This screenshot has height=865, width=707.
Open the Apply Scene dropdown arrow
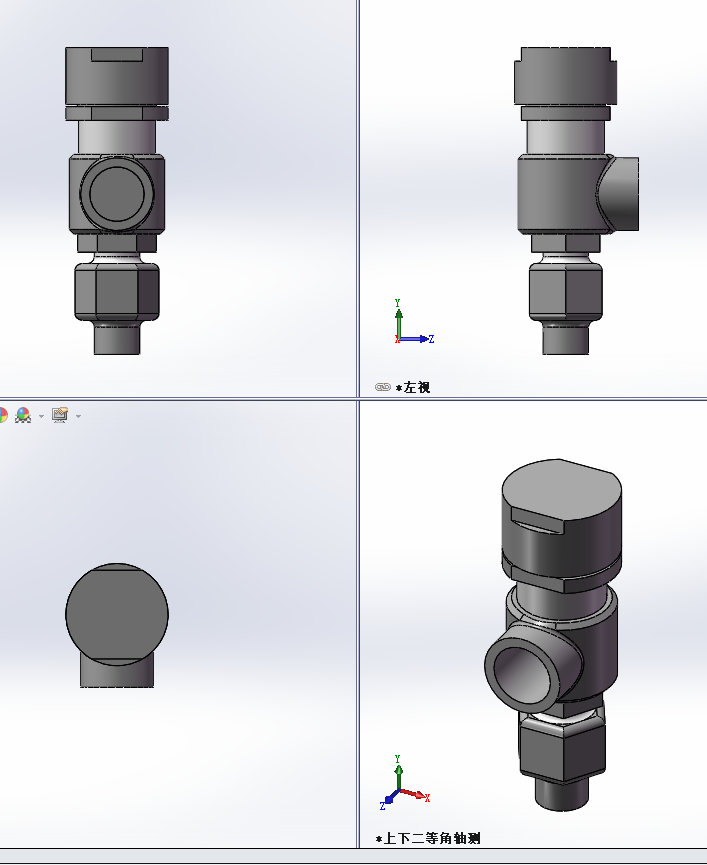coord(41,416)
